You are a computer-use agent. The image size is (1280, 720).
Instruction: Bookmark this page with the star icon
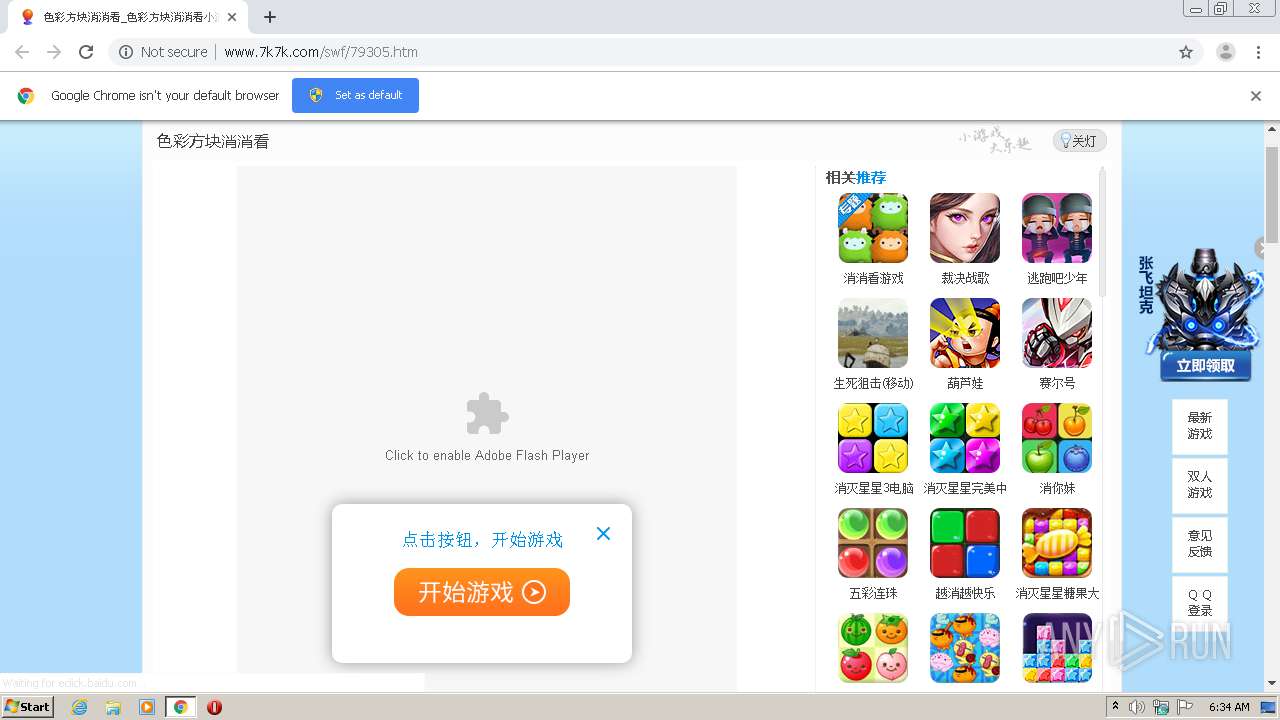click(1186, 52)
